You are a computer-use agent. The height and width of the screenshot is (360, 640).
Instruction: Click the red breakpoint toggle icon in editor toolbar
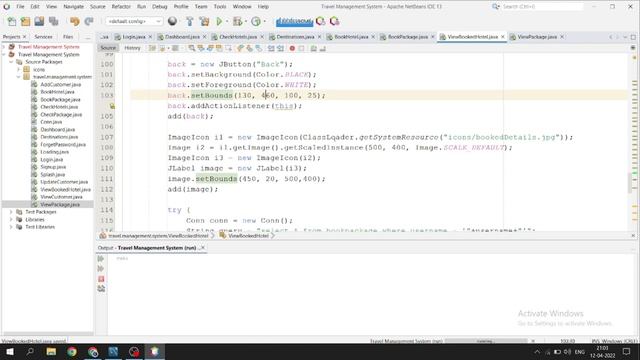pos(292,48)
